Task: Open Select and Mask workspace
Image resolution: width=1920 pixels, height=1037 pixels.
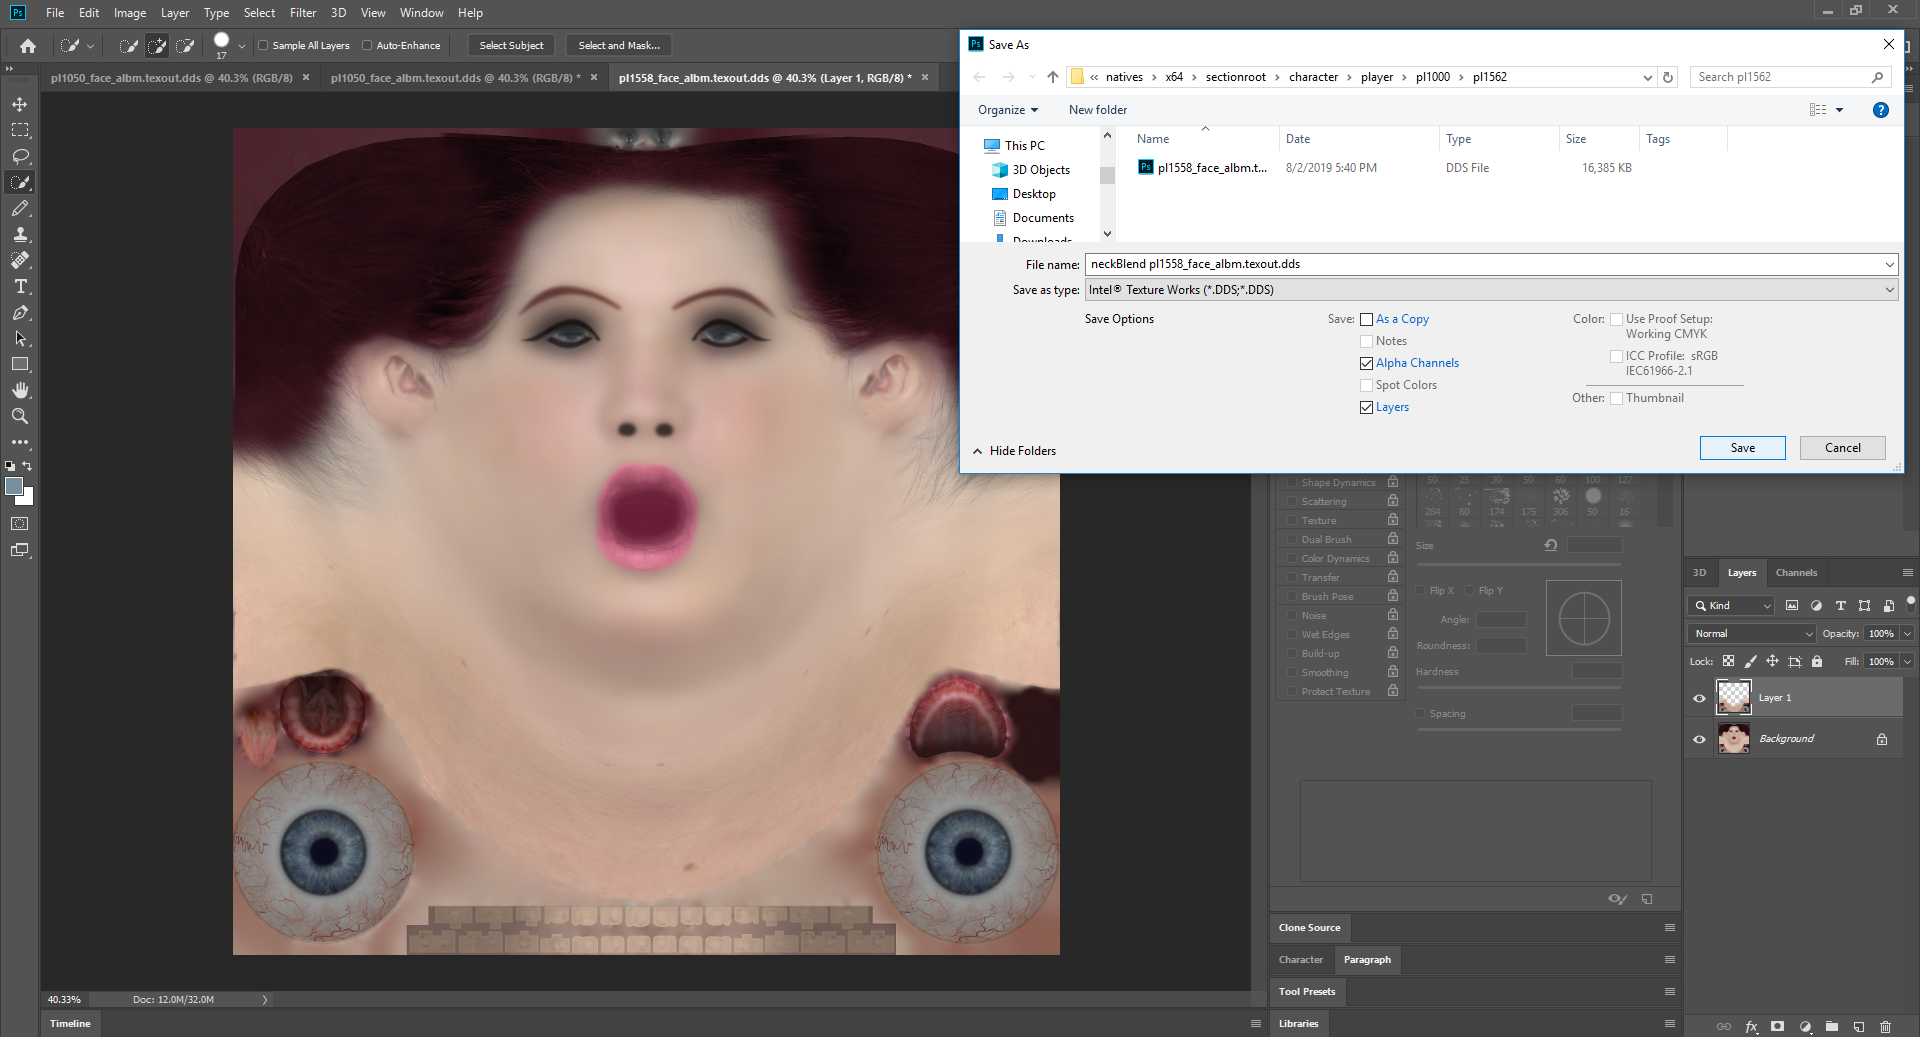Action: (x=619, y=45)
